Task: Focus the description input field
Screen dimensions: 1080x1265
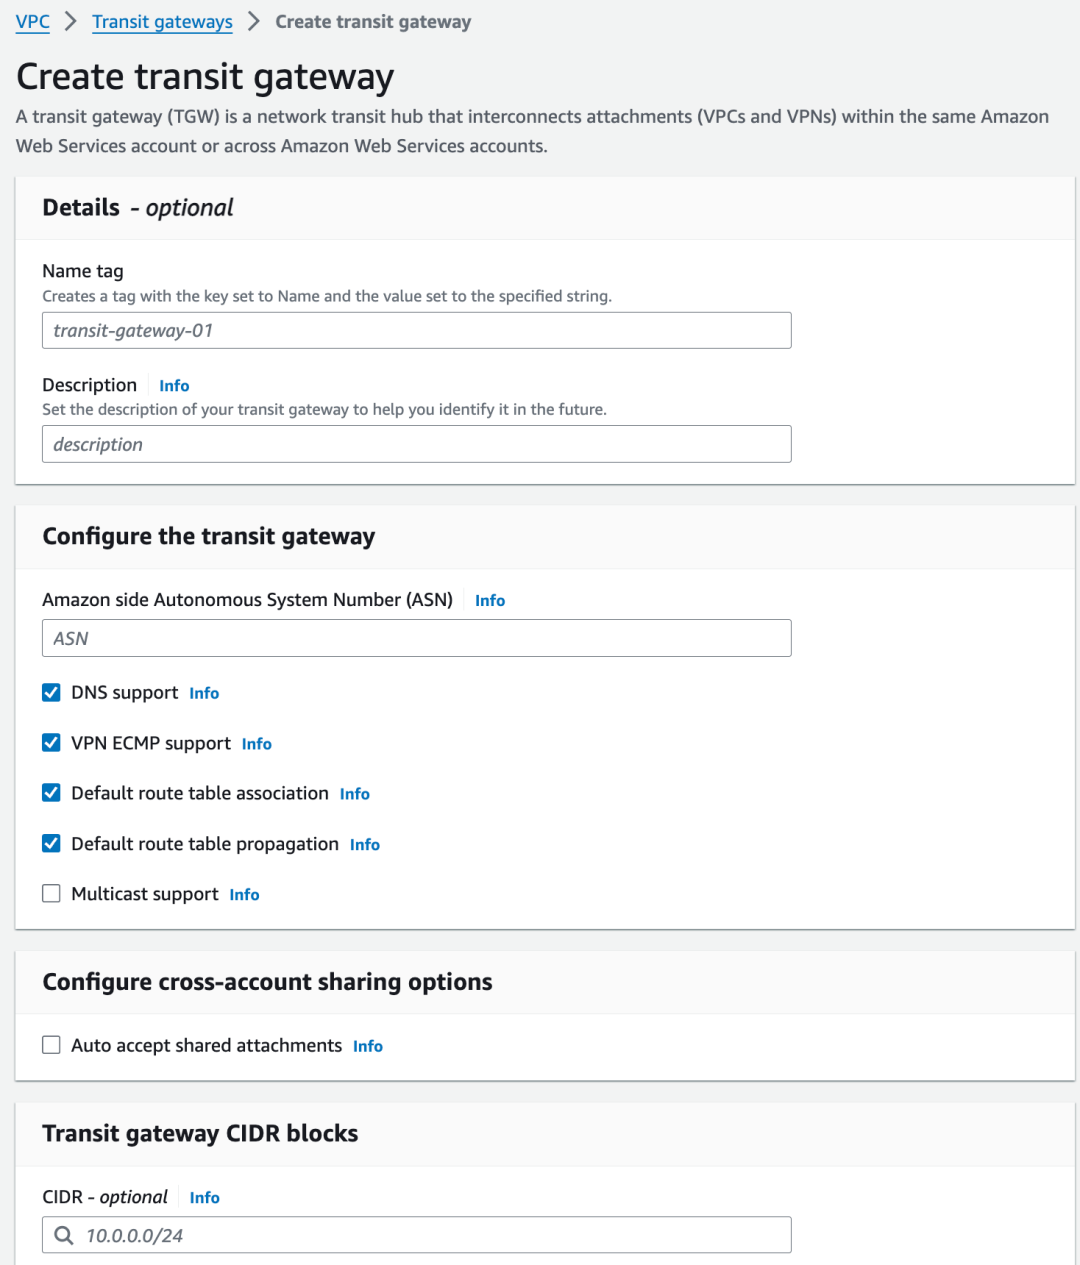Action: click(417, 444)
